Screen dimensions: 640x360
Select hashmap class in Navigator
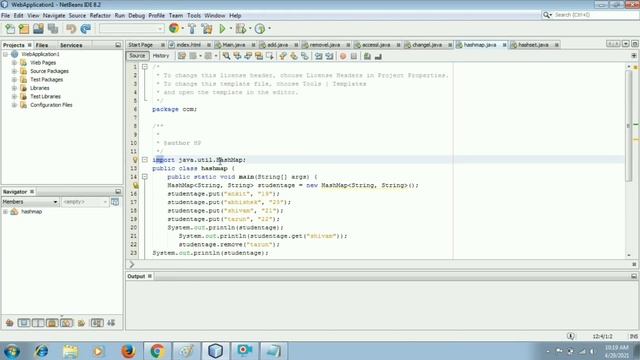(31, 211)
